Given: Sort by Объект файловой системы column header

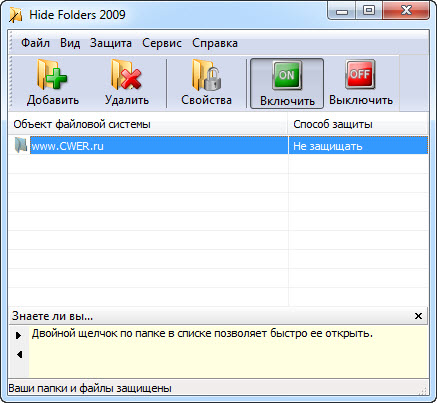Looking at the screenshot, I should point(148,124).
